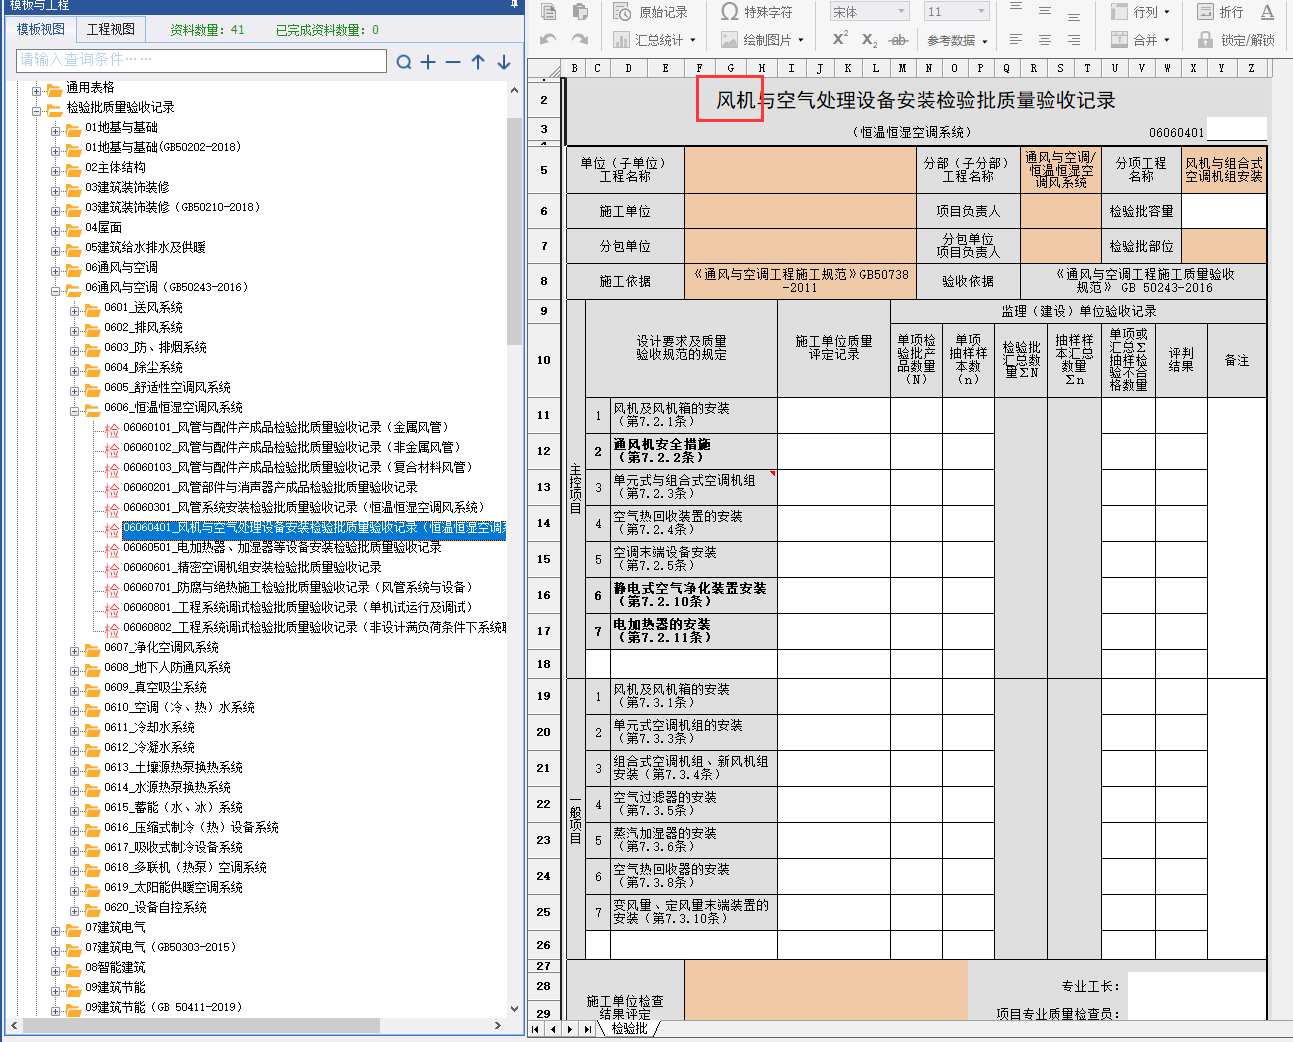Expand the 0601_送风系统 folder
This screenshot has height=1042, width=1293.
pyautogui.click(x=75, y=310)
